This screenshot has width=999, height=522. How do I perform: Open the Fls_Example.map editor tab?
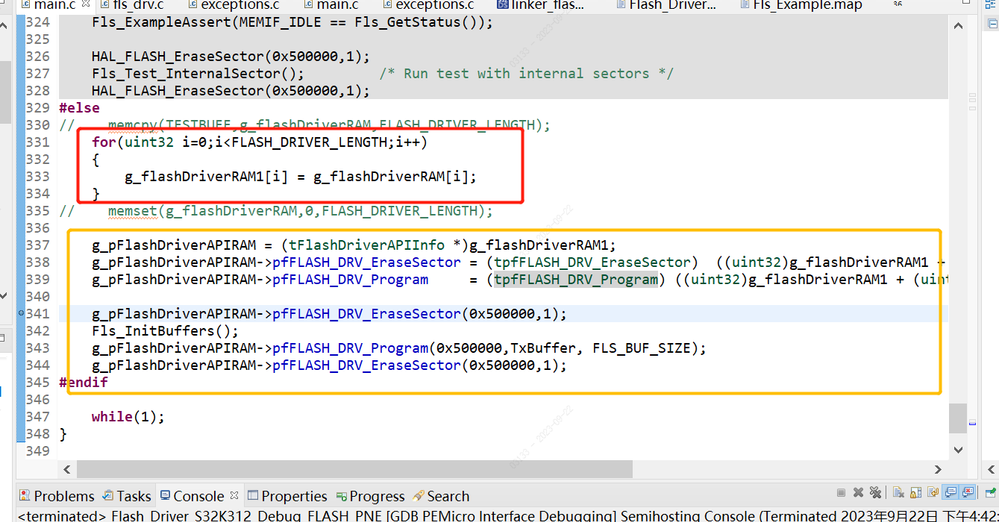tap(801, 5)
